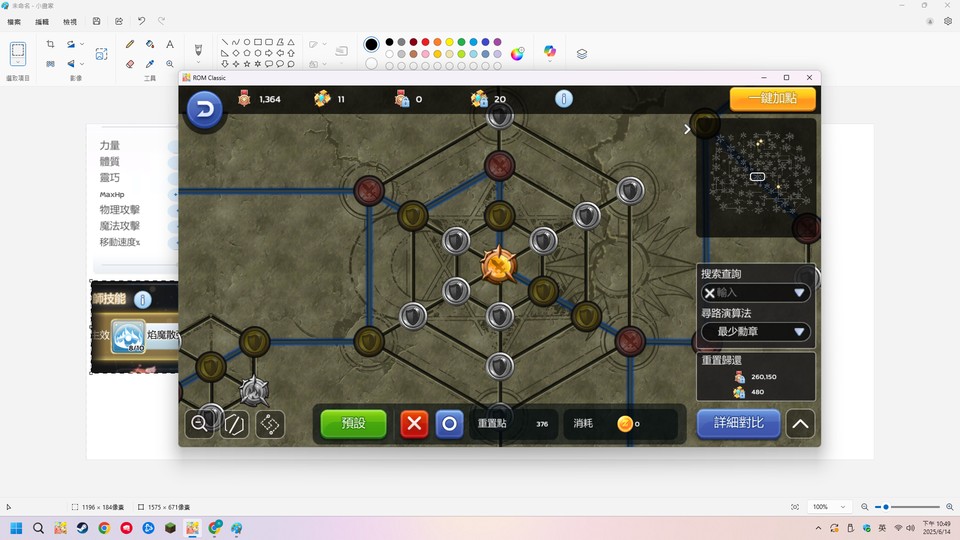Collapse the panel with the up chevron button
The width and height of the screenshot is (960, 540).
800,424
